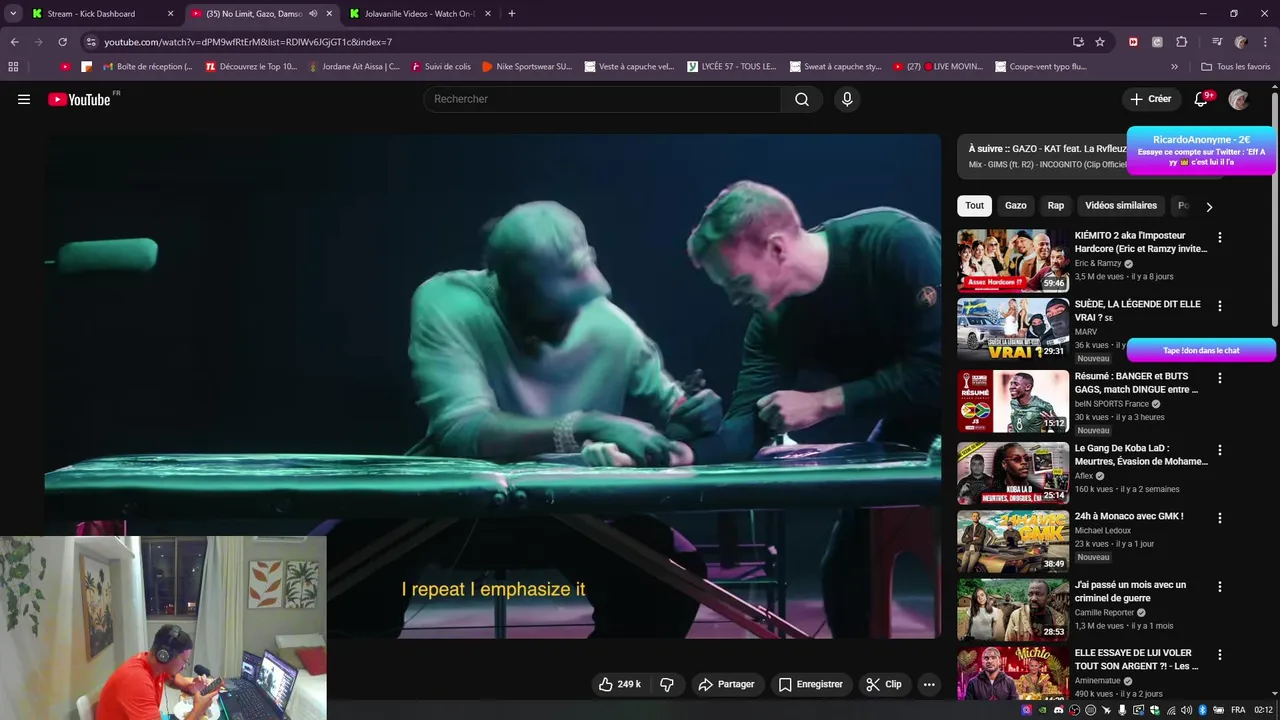Click the Enregistrer save button
The height and width of the screenshot is (720, 1280).
click(810, 684)
